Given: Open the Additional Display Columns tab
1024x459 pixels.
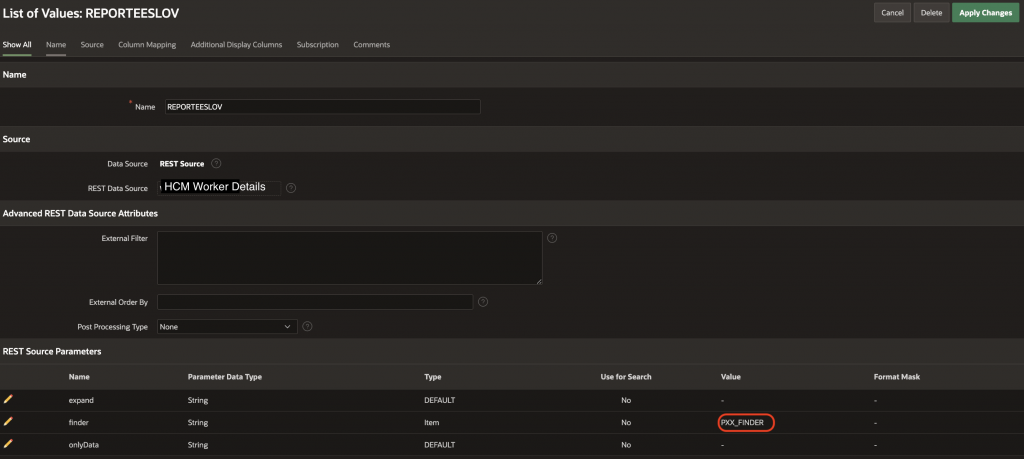Looking at the screenshot, I should (236, 45).
